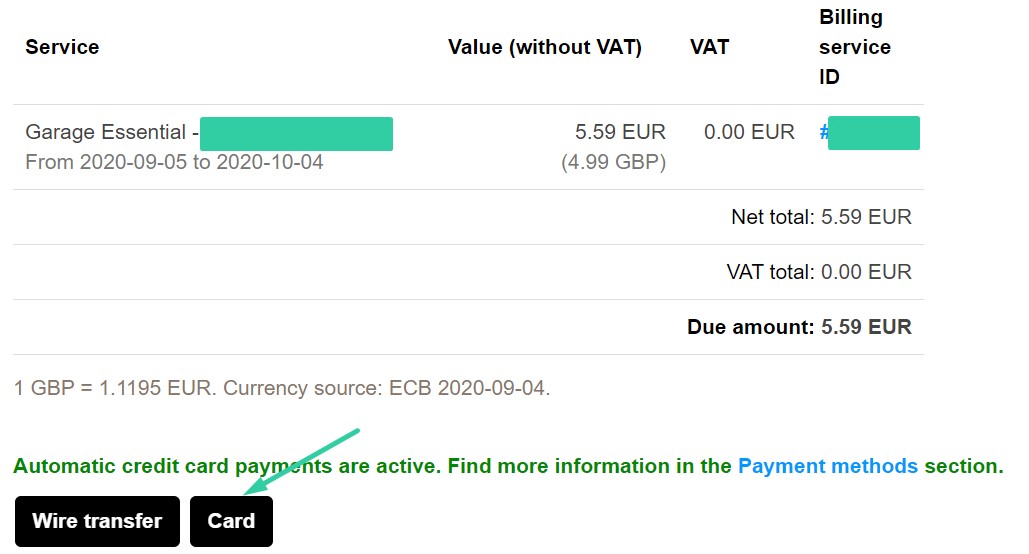1029x554 pixels.
Task: Select the Due amount total
Action: click(x=799, y=327)
